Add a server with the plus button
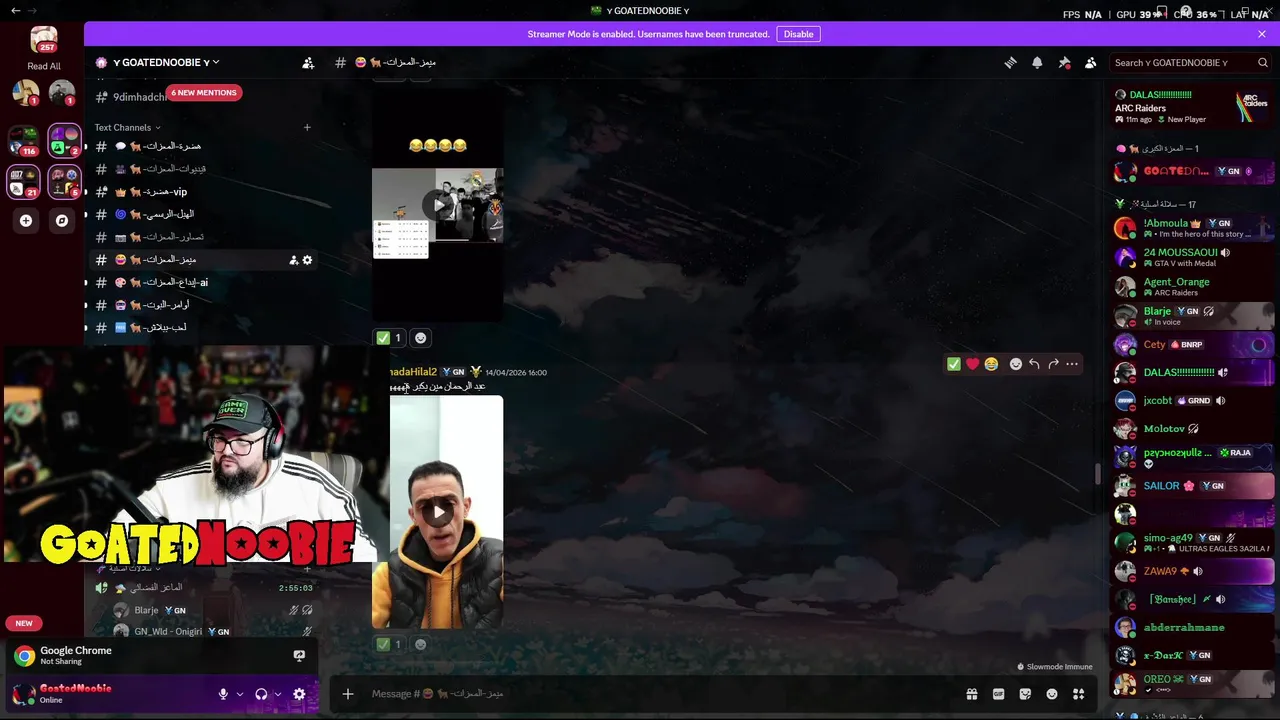Image resolution: width=1280 pixels, height=720 pixels. [26, 221]
